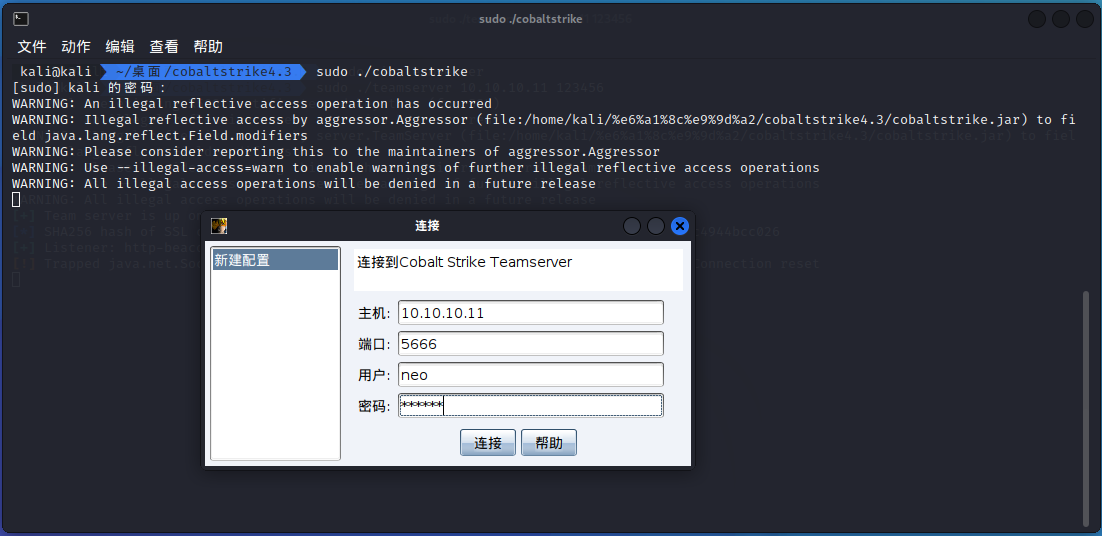The image size is (1102, 536).
Task: Click the 'All illegal access operations will be denied' warning line
Action: [x=304, y=183]
